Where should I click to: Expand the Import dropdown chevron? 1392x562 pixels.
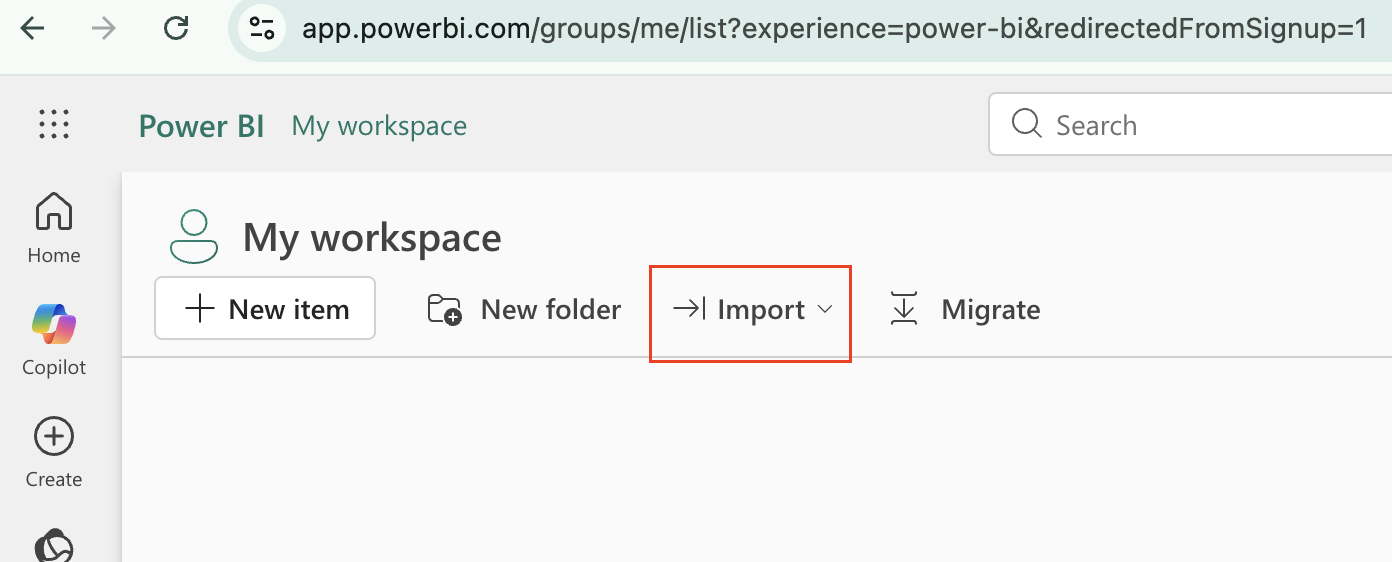(825, 310)
